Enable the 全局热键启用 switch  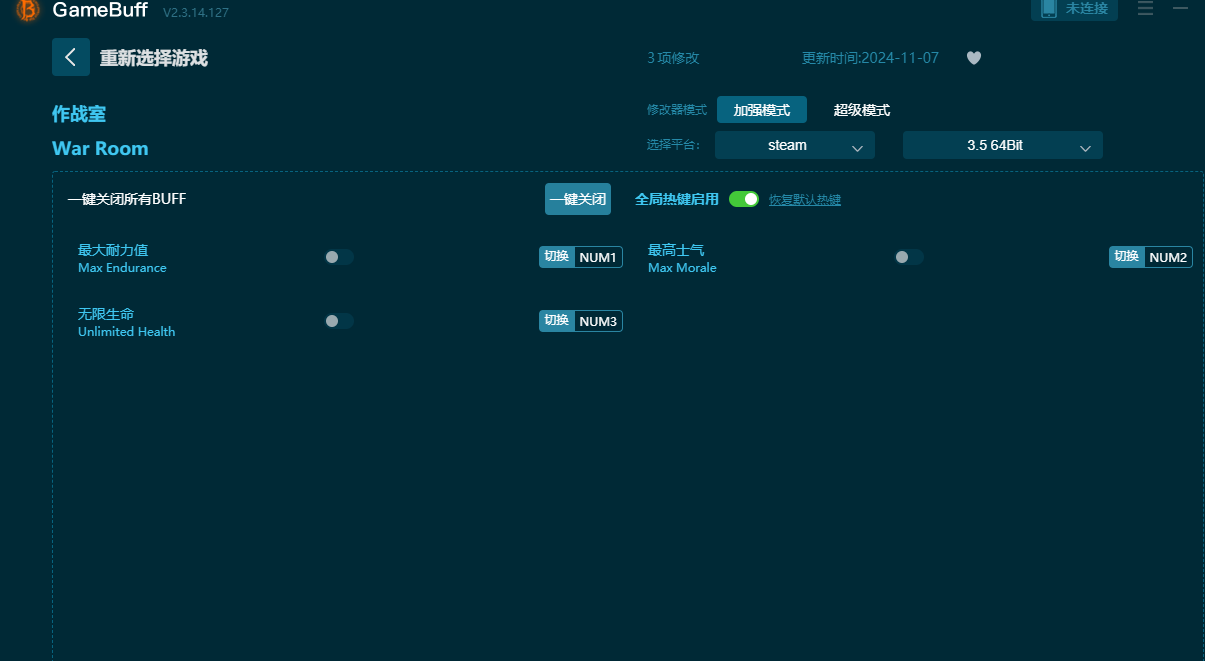click(x=744, y=199)
